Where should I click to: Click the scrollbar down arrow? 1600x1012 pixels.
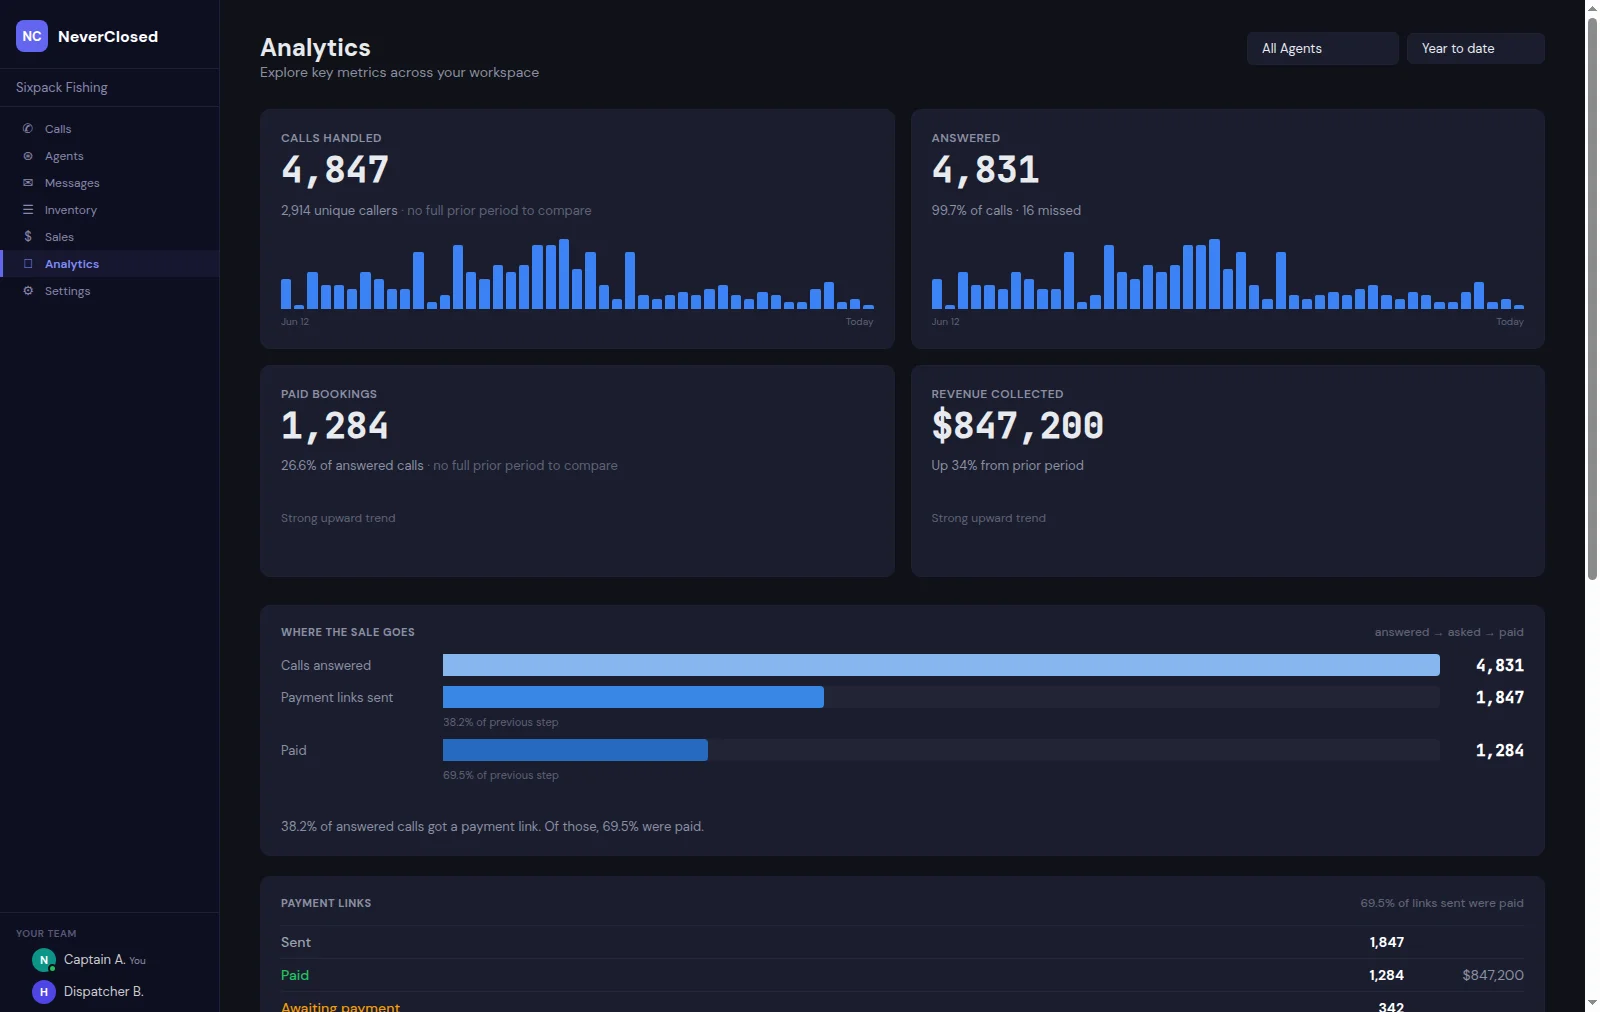pos(1592,1003)
